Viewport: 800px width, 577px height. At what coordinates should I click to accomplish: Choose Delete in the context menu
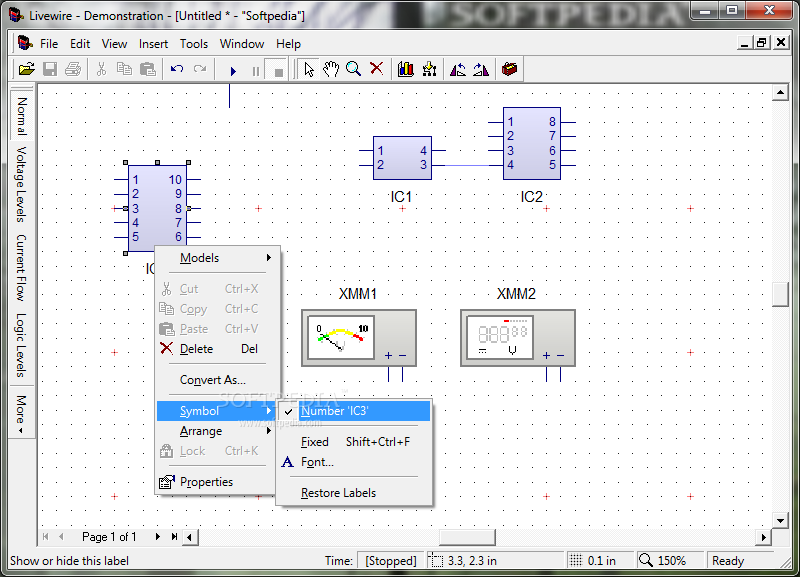point(218,349)
